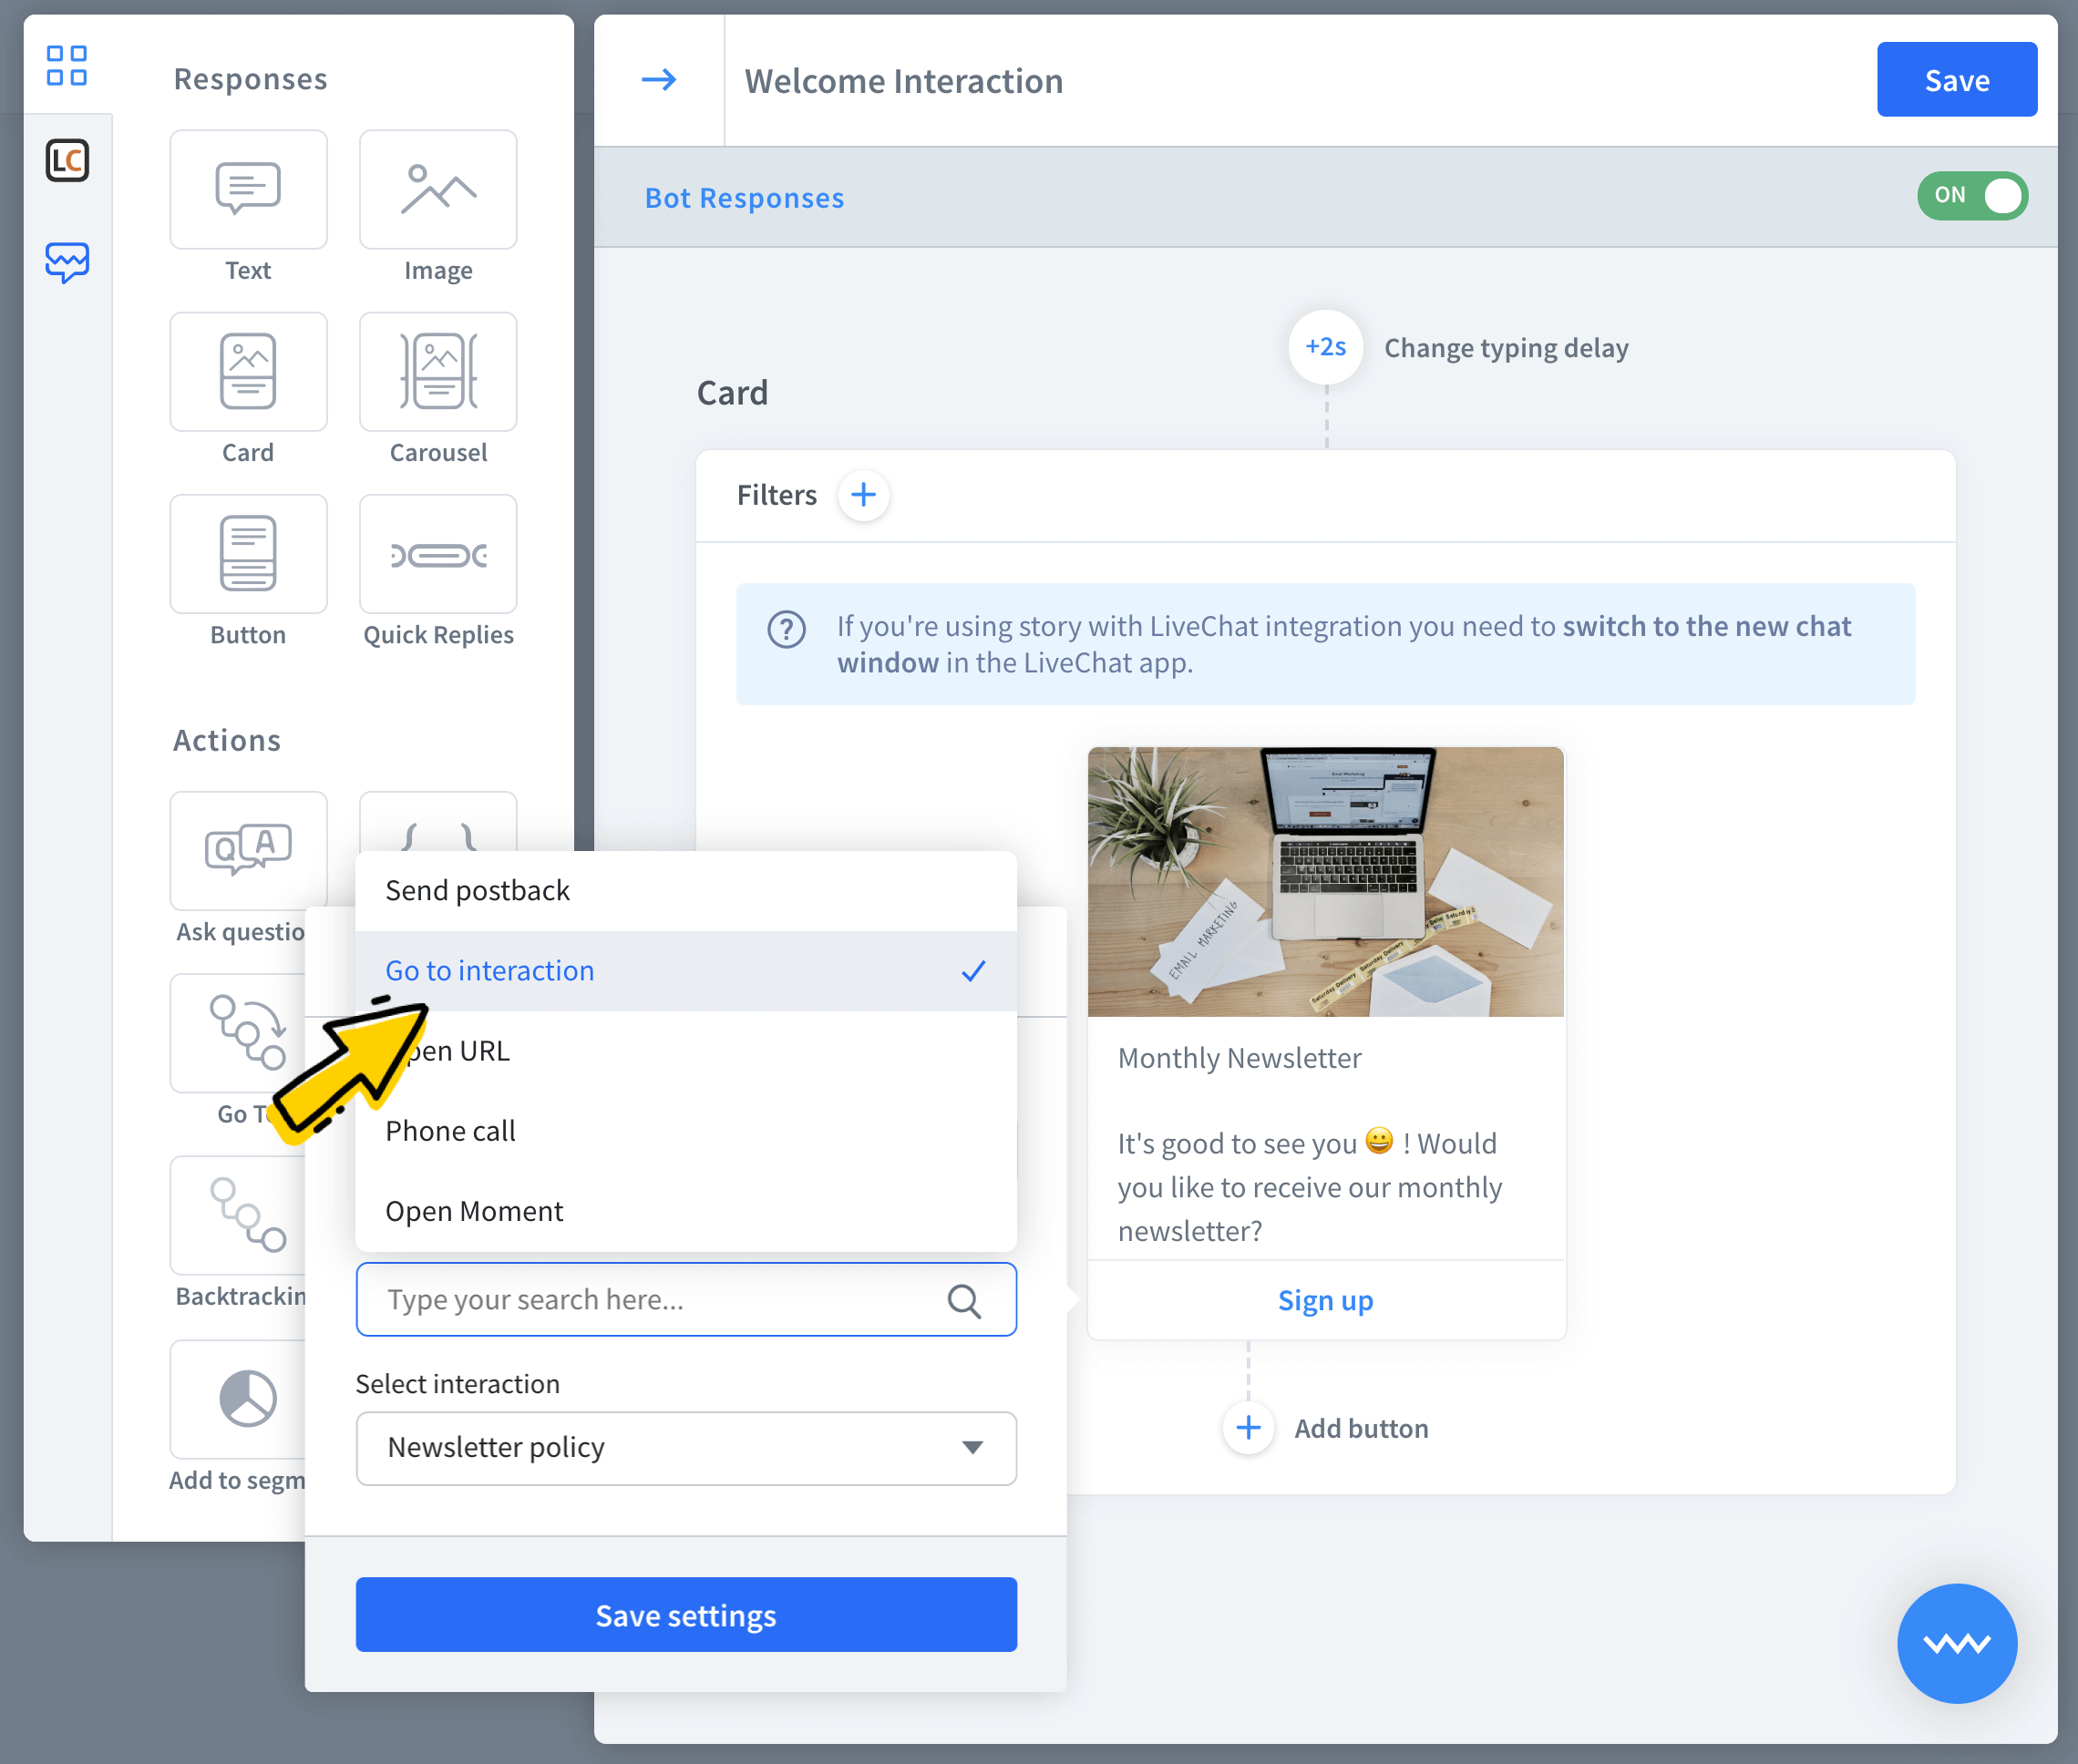Choose Open Moment menu option

(x=474, y=1212)
